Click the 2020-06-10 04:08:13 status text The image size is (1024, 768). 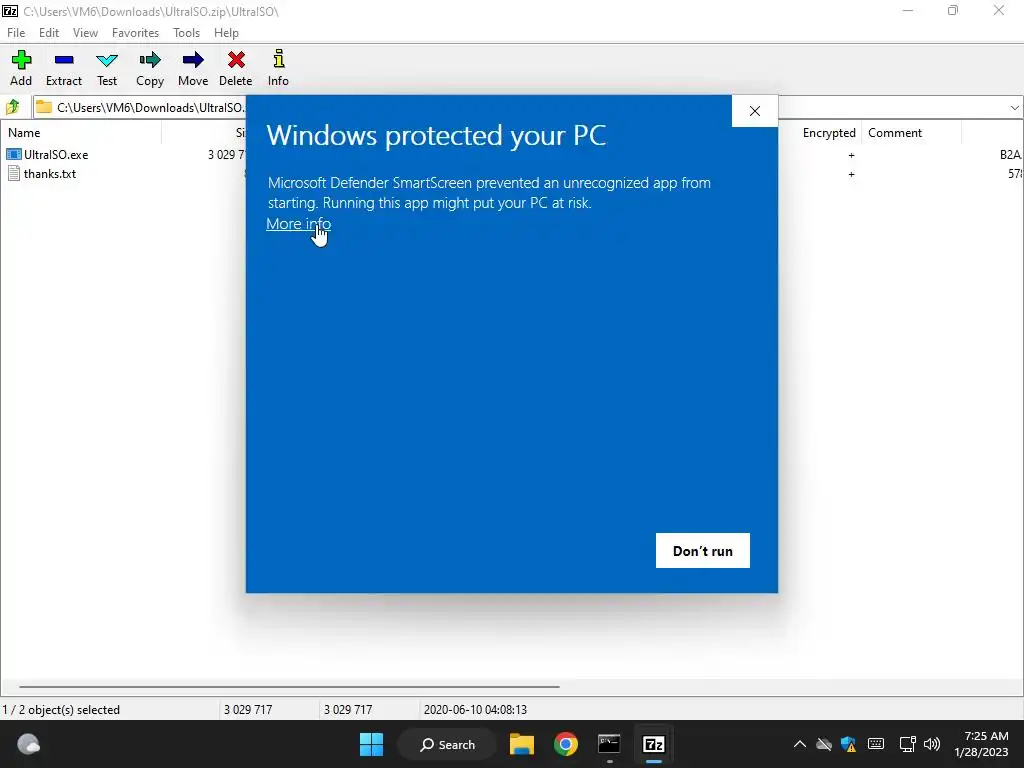coord(475,709)
